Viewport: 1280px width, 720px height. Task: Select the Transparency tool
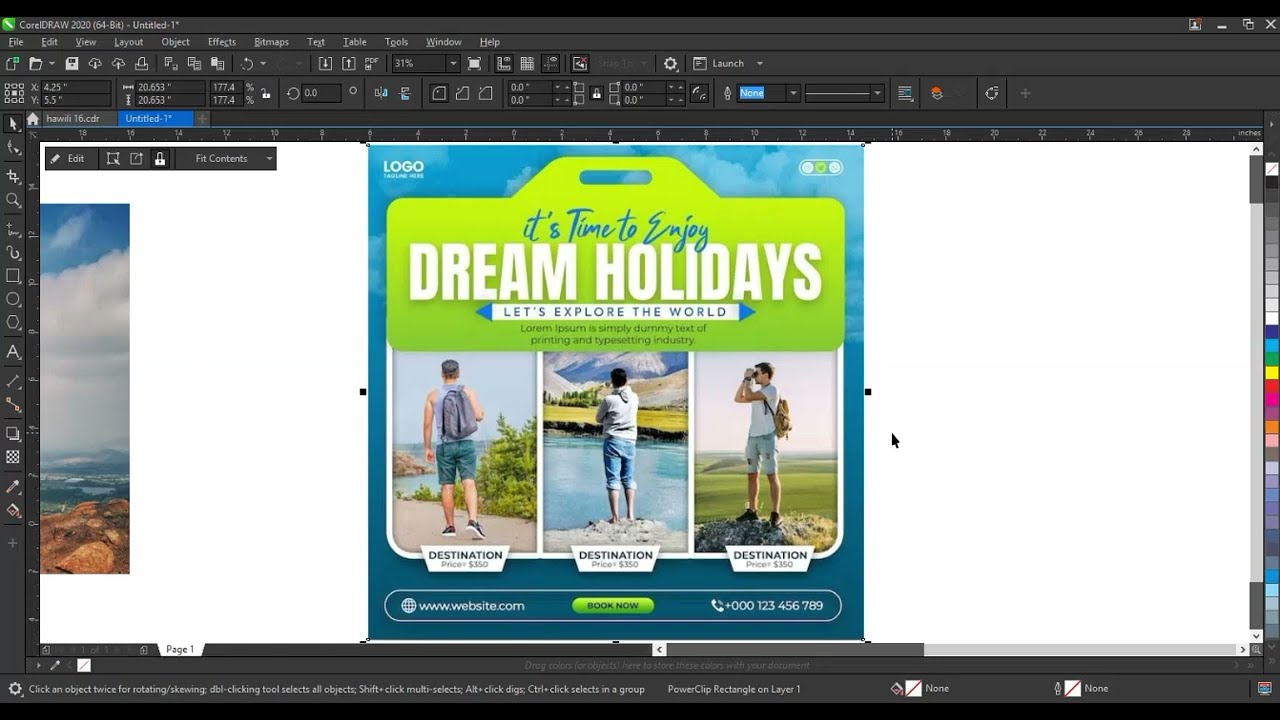13,457
